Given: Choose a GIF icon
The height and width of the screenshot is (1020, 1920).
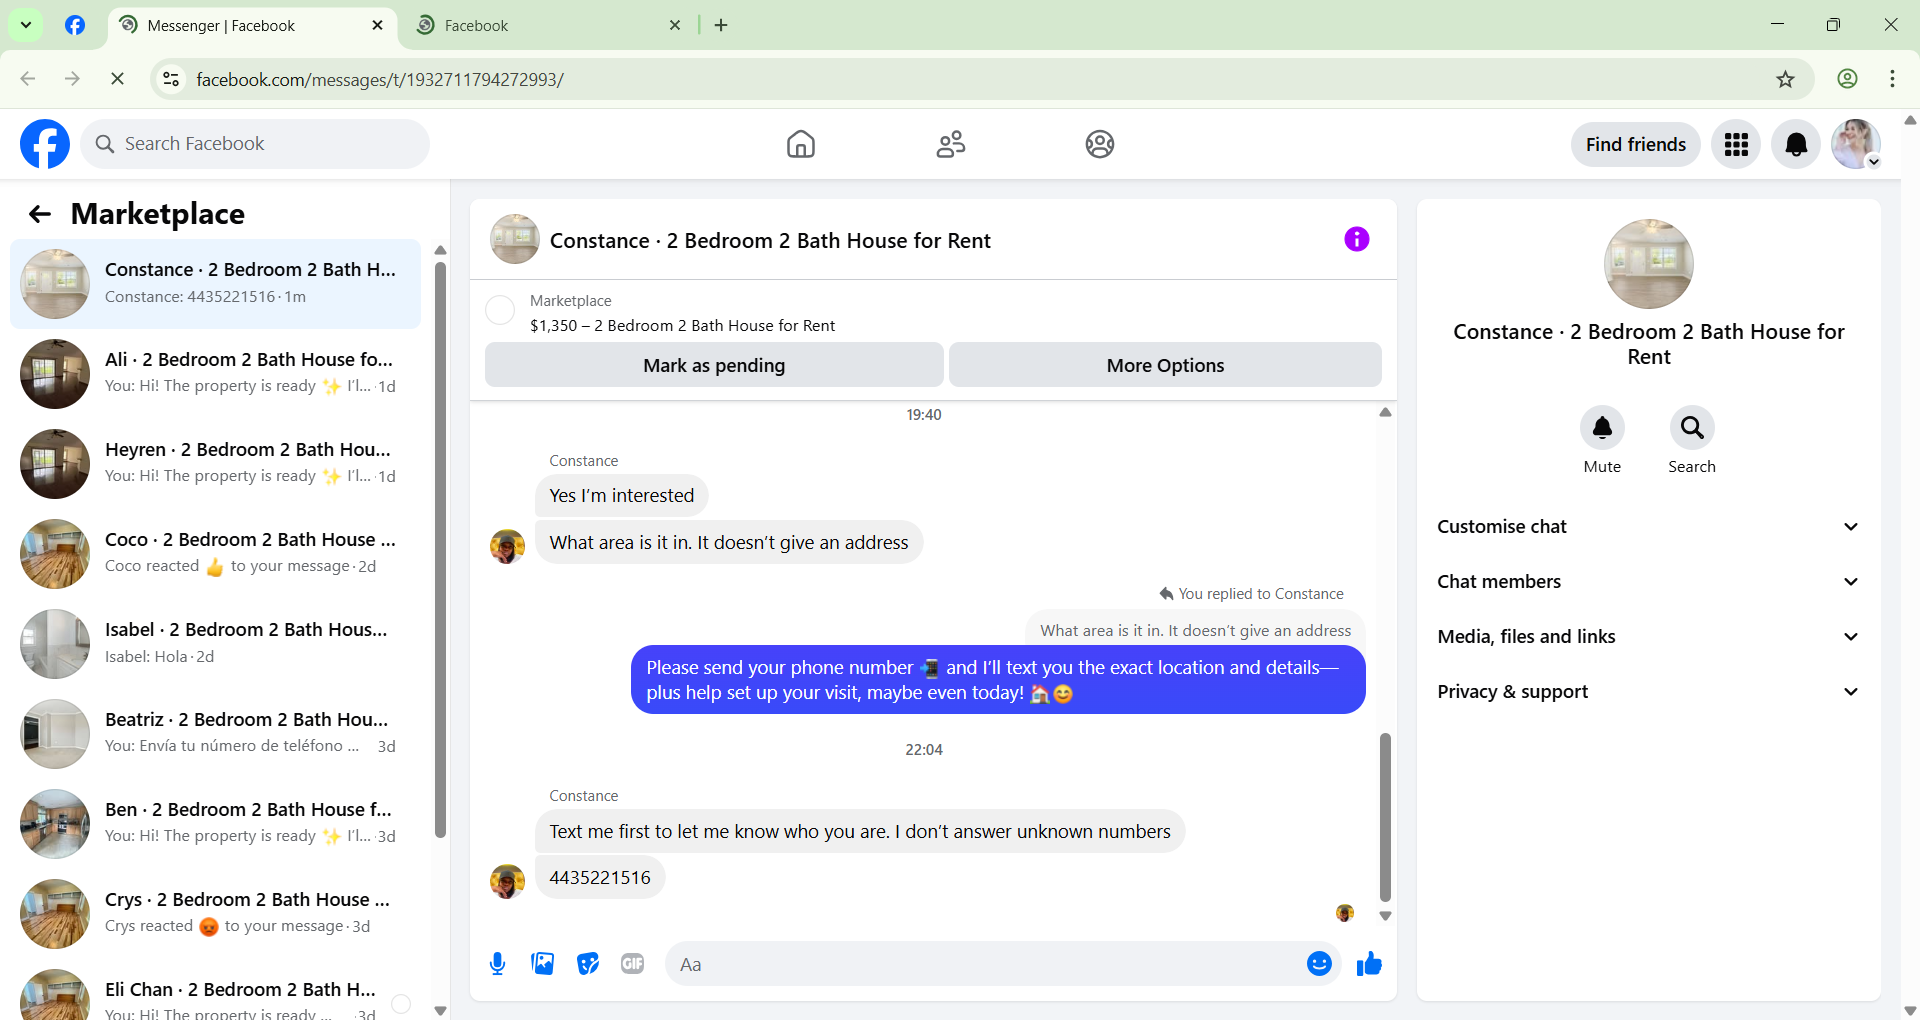Looking at the screenshot, I should pyautogui.click(x=633, y=964).
